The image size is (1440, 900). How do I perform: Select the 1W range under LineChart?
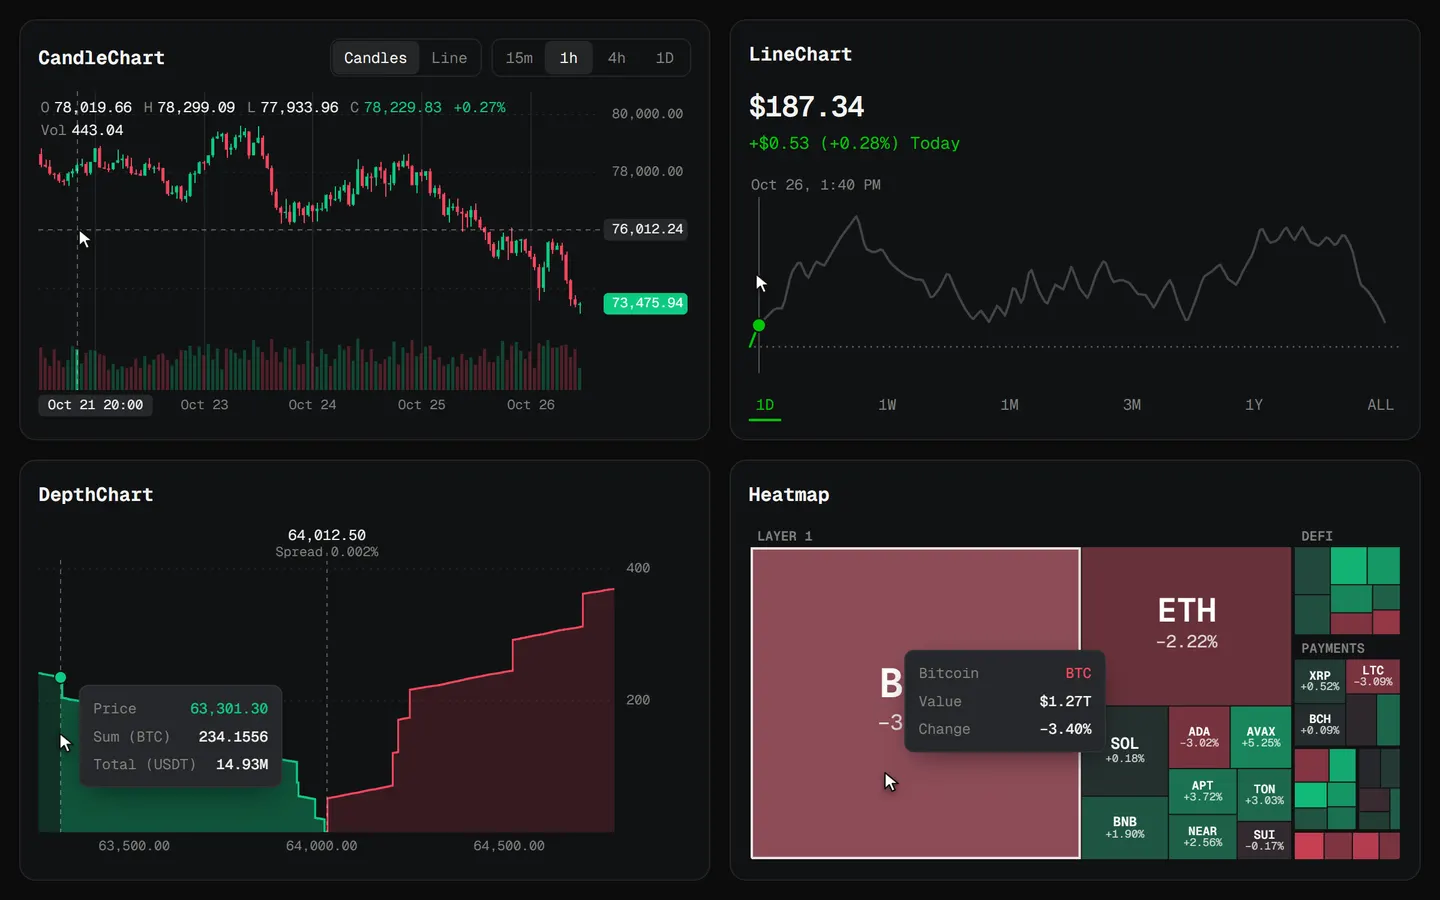(x=887, y=405)
